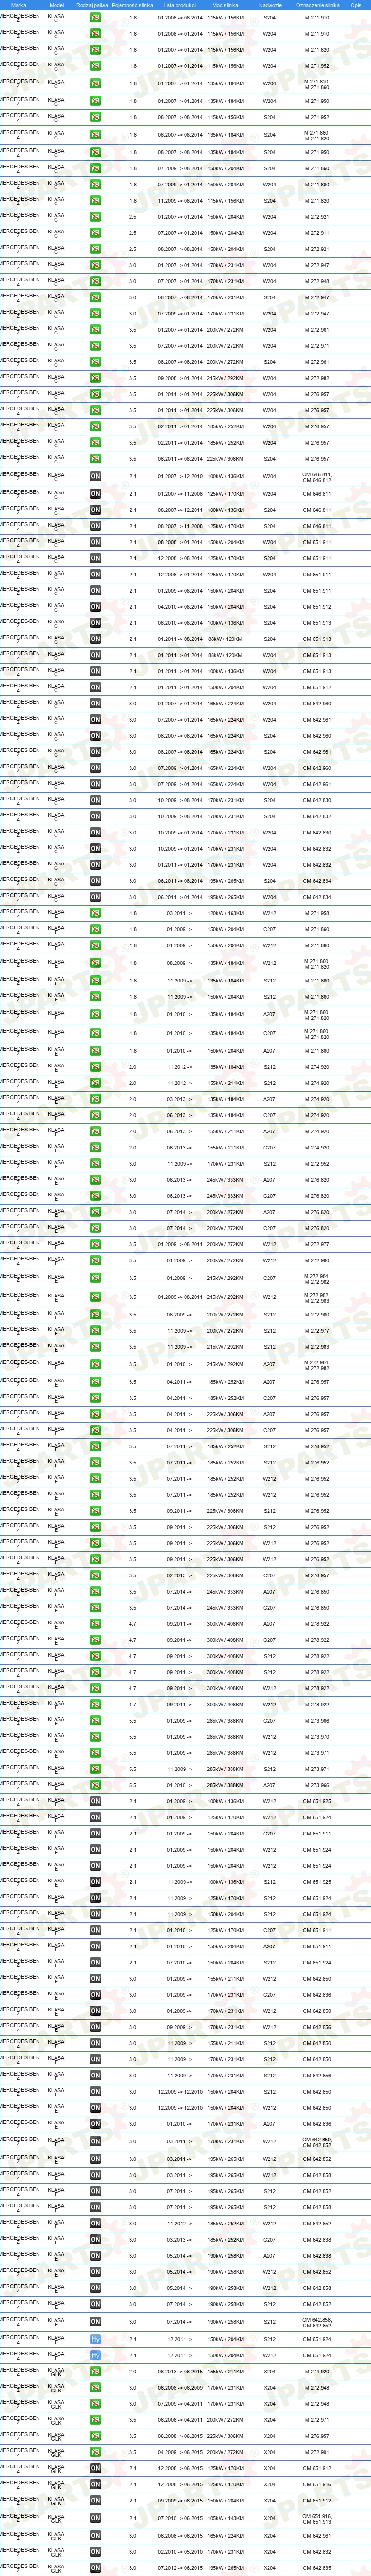Click diesel ON icon in X204 OM 642.961 row
The height and width of the screenshot is (2576, 371).
[95, 2535]
